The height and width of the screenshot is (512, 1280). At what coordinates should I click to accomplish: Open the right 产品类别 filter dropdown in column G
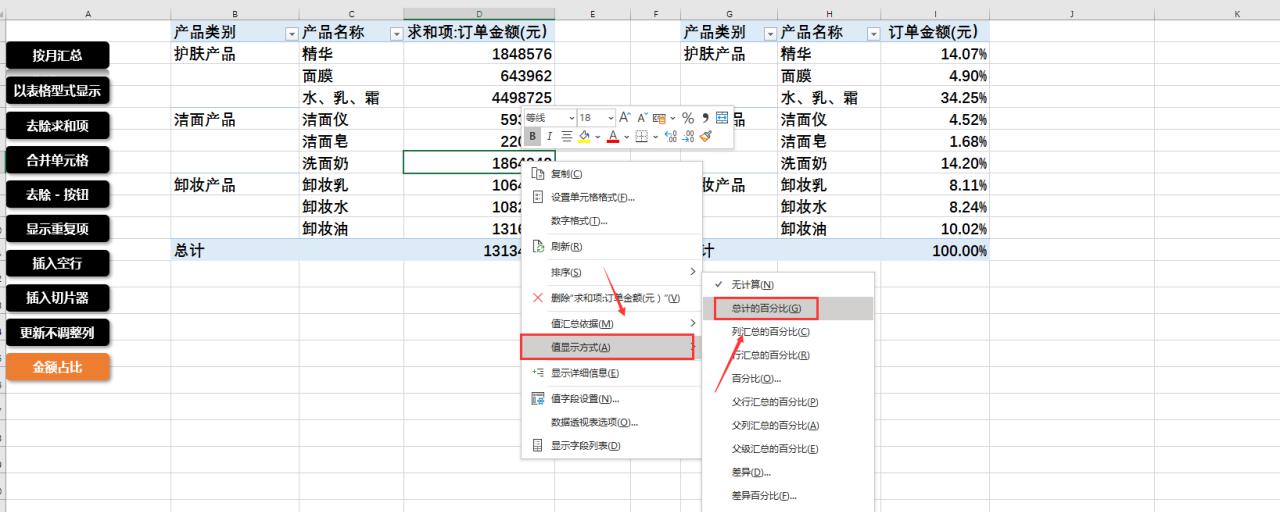(x=770, y=33)
